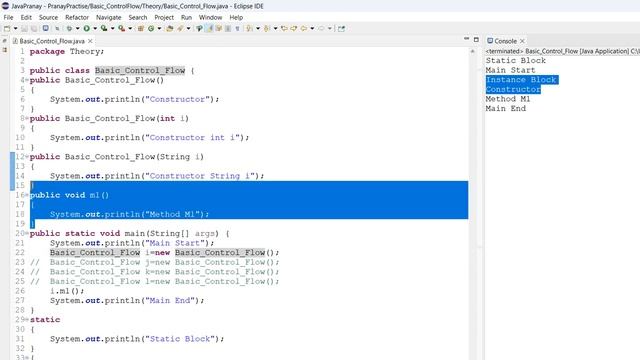Open the Window menu
Image resolution: width=640 pixels, height=360 pixels.
pyautogui.click(x=210, y=18)
